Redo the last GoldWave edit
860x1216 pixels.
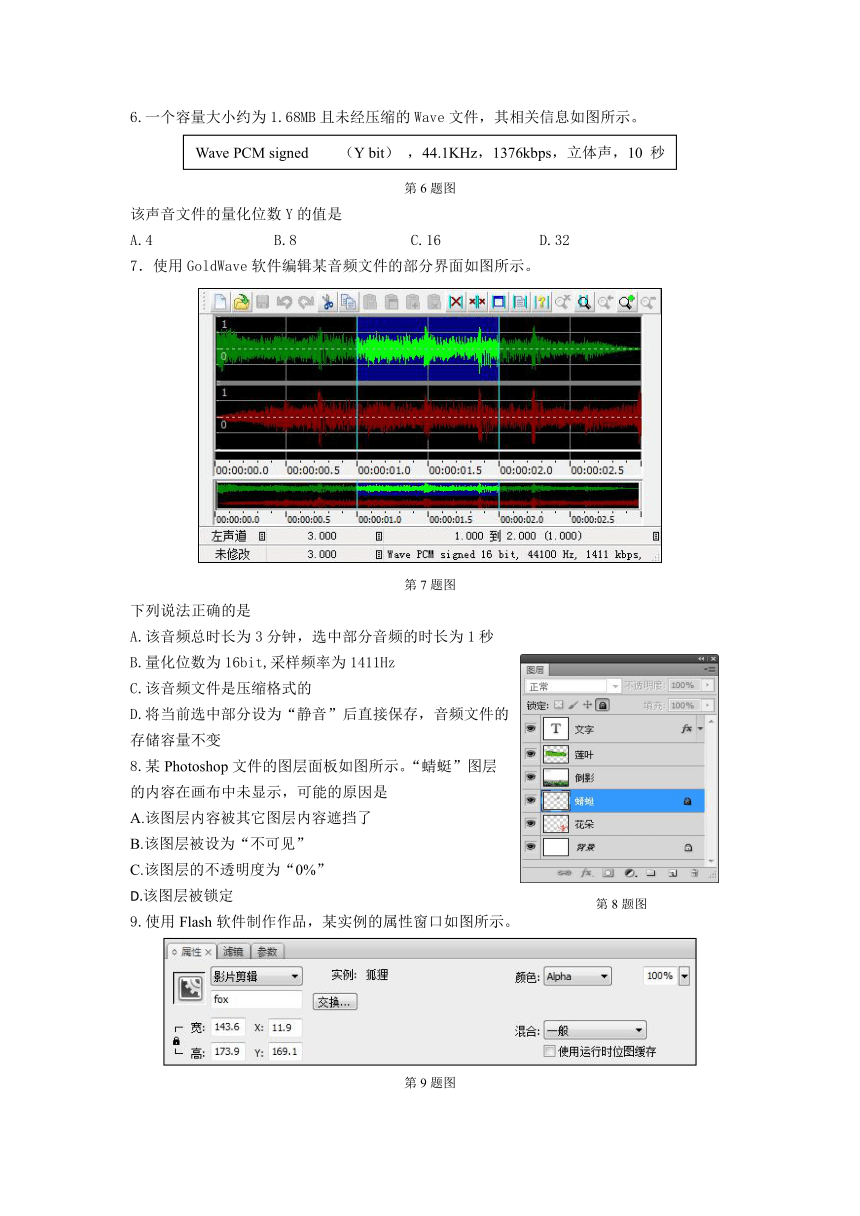pos(305,301)
